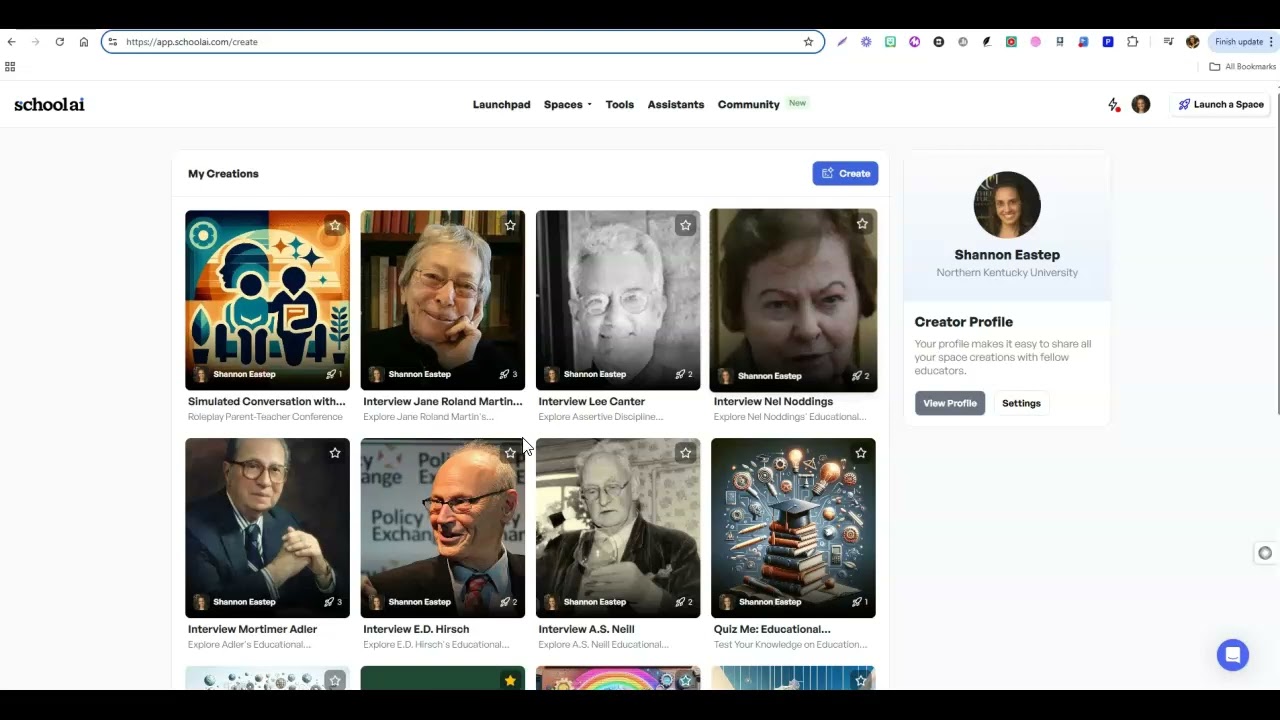The height and width of the screenshot is (720, 1280).
Task: Open the chat support bubble
Action: click(1233, 655)
